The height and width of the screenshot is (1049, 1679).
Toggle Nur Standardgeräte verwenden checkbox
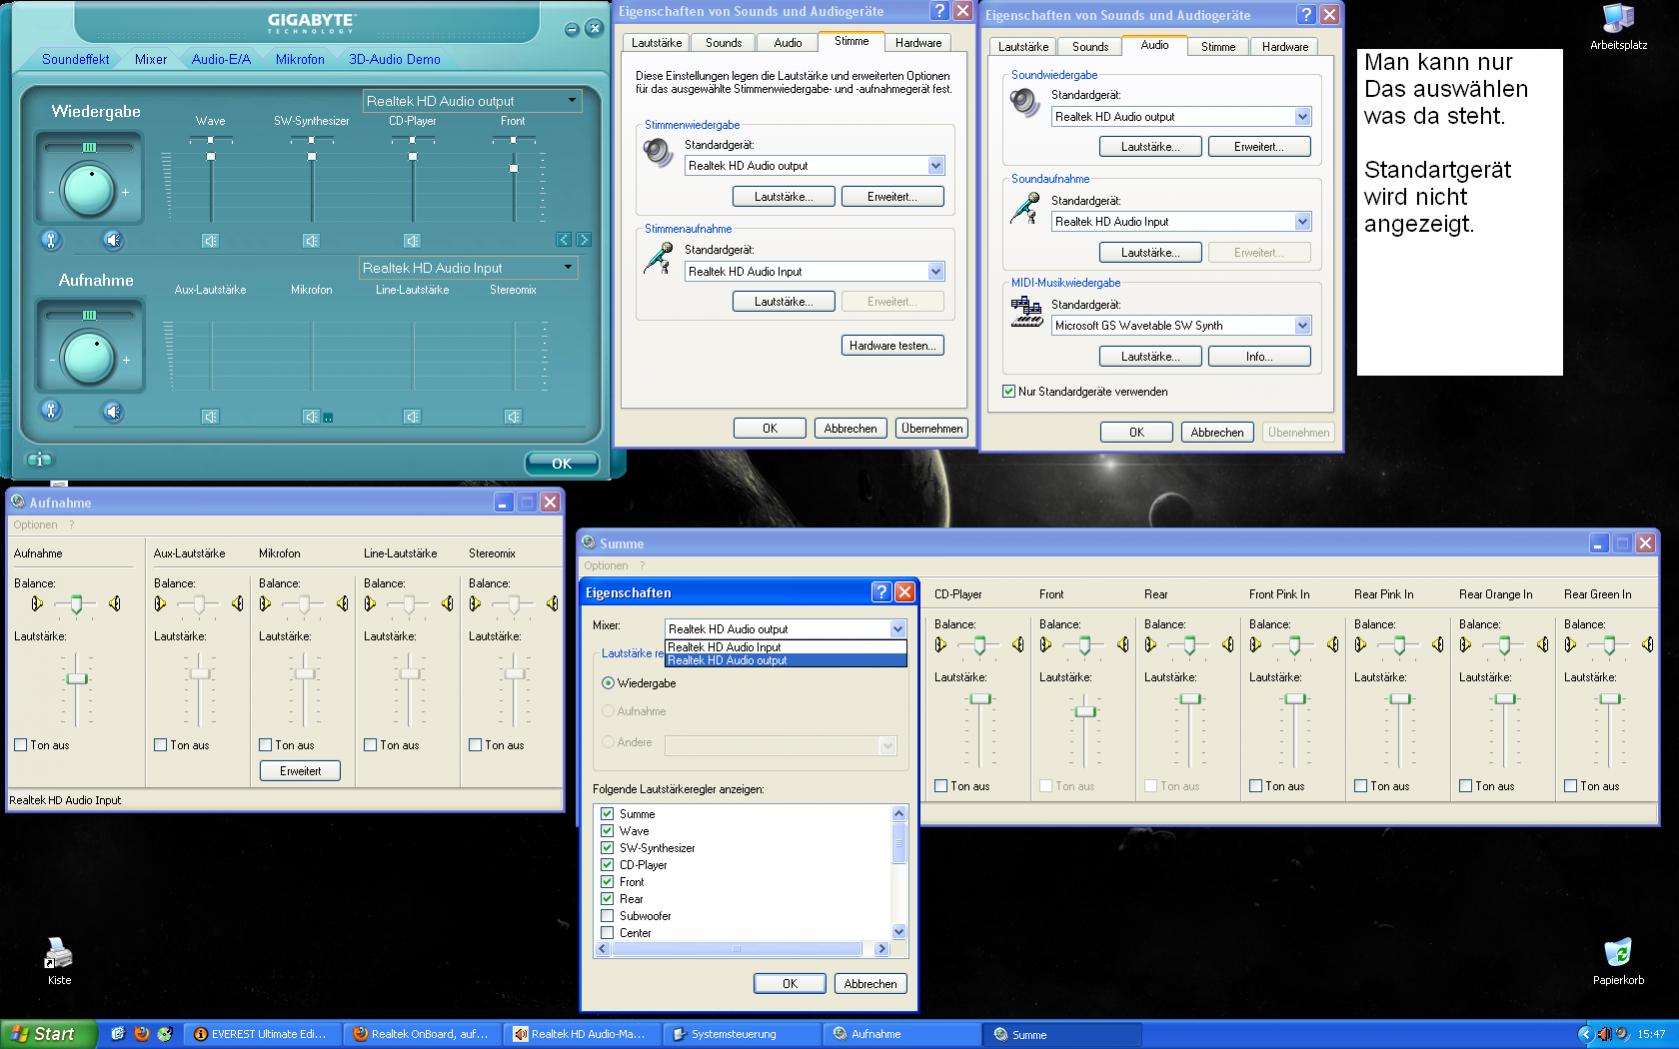click(1009, 392)
